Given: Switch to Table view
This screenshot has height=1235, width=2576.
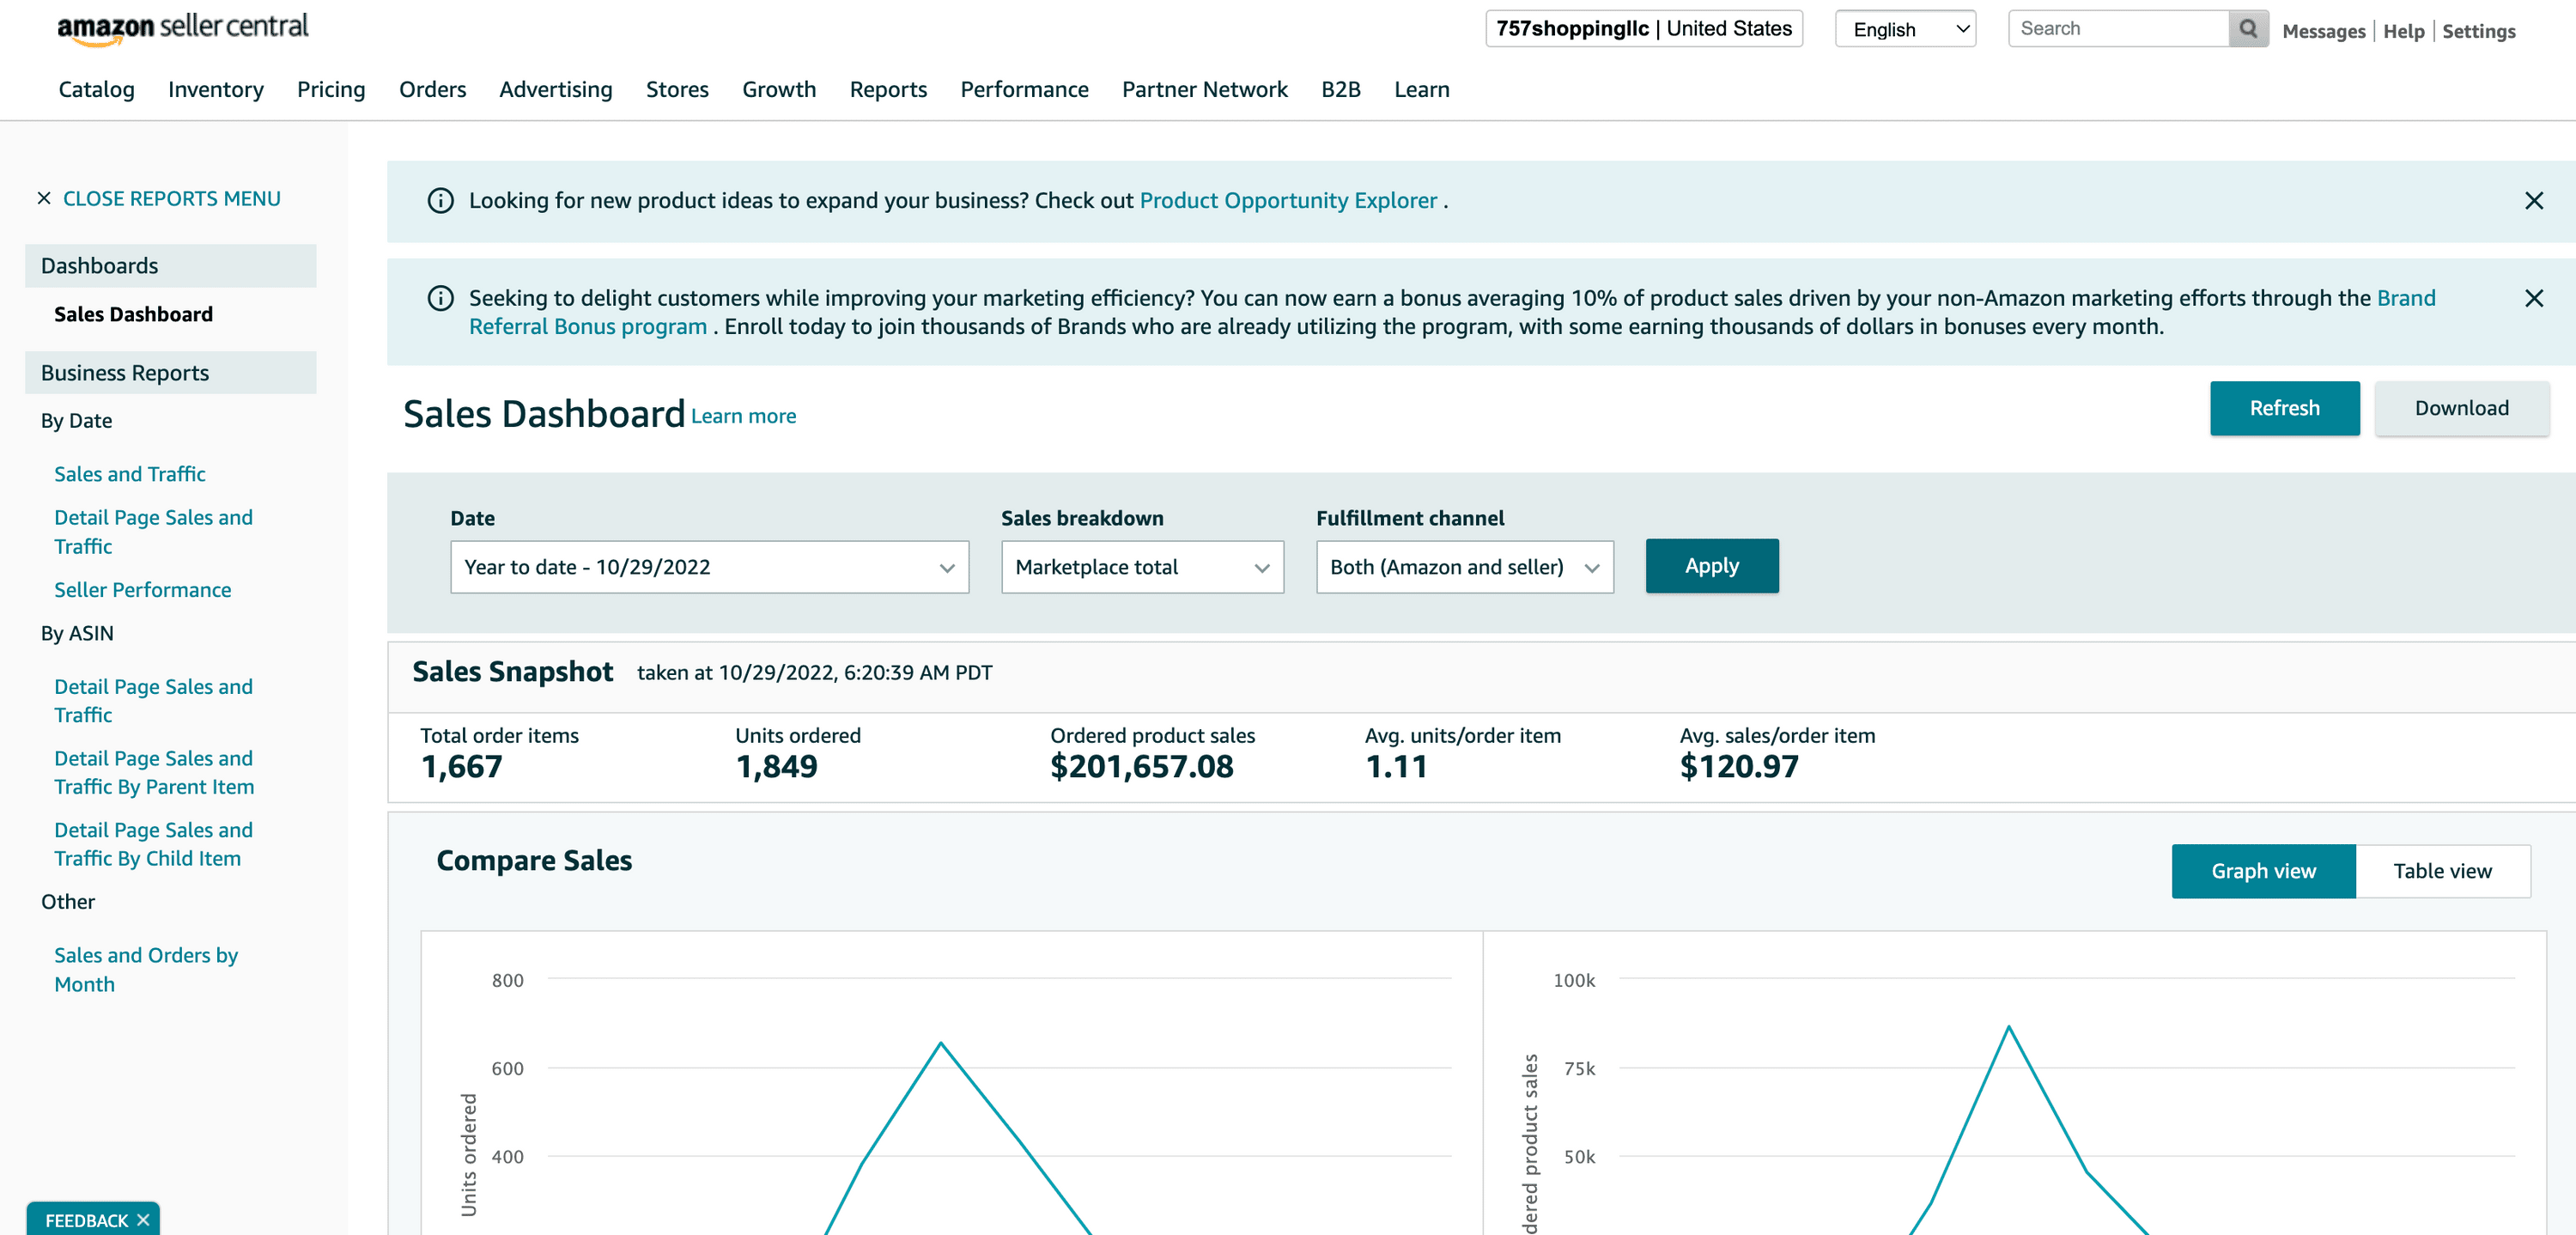Looking at the screenshot, I should point(2441,871).
